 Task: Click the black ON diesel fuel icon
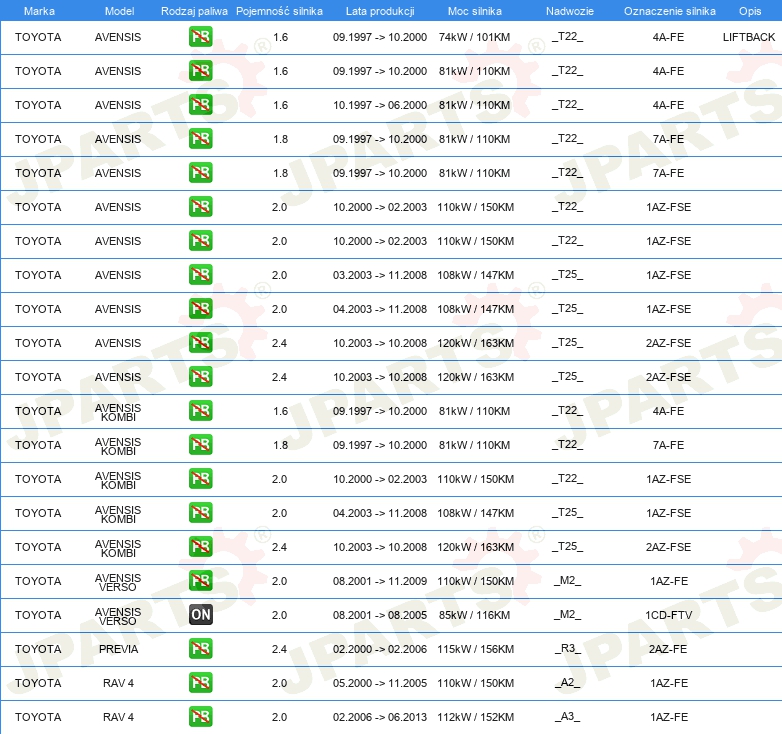[x=200, y=615]
